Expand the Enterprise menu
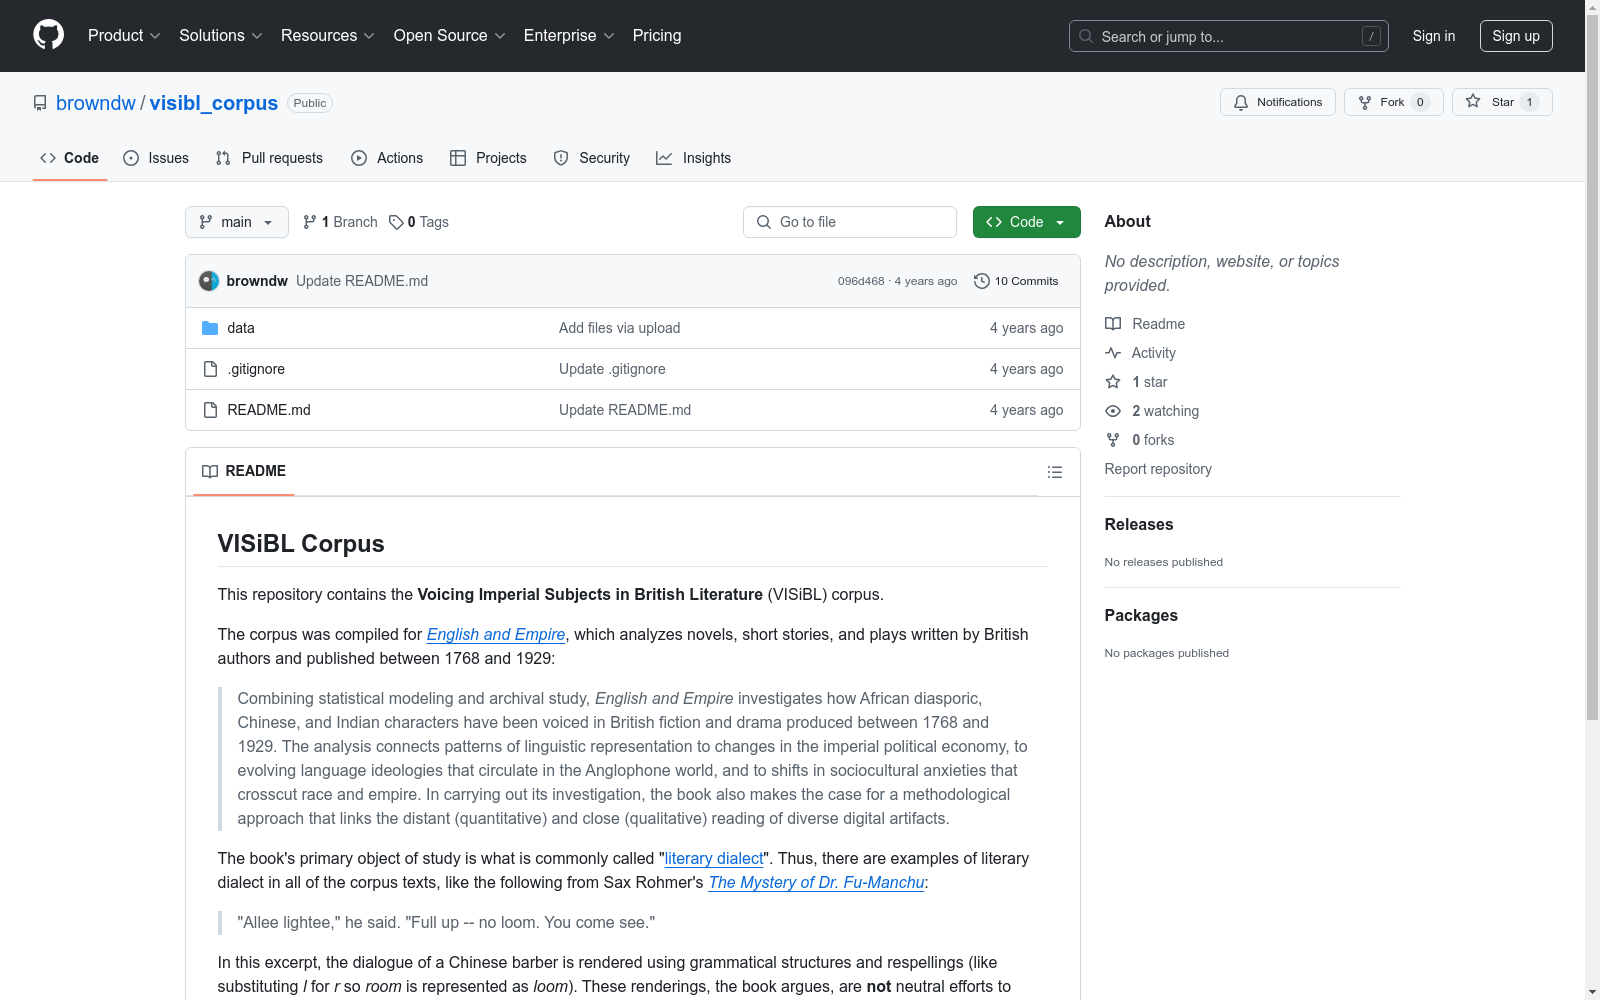The width and height of the screenshot is (1600, 1000). click(x=569, y=36)
